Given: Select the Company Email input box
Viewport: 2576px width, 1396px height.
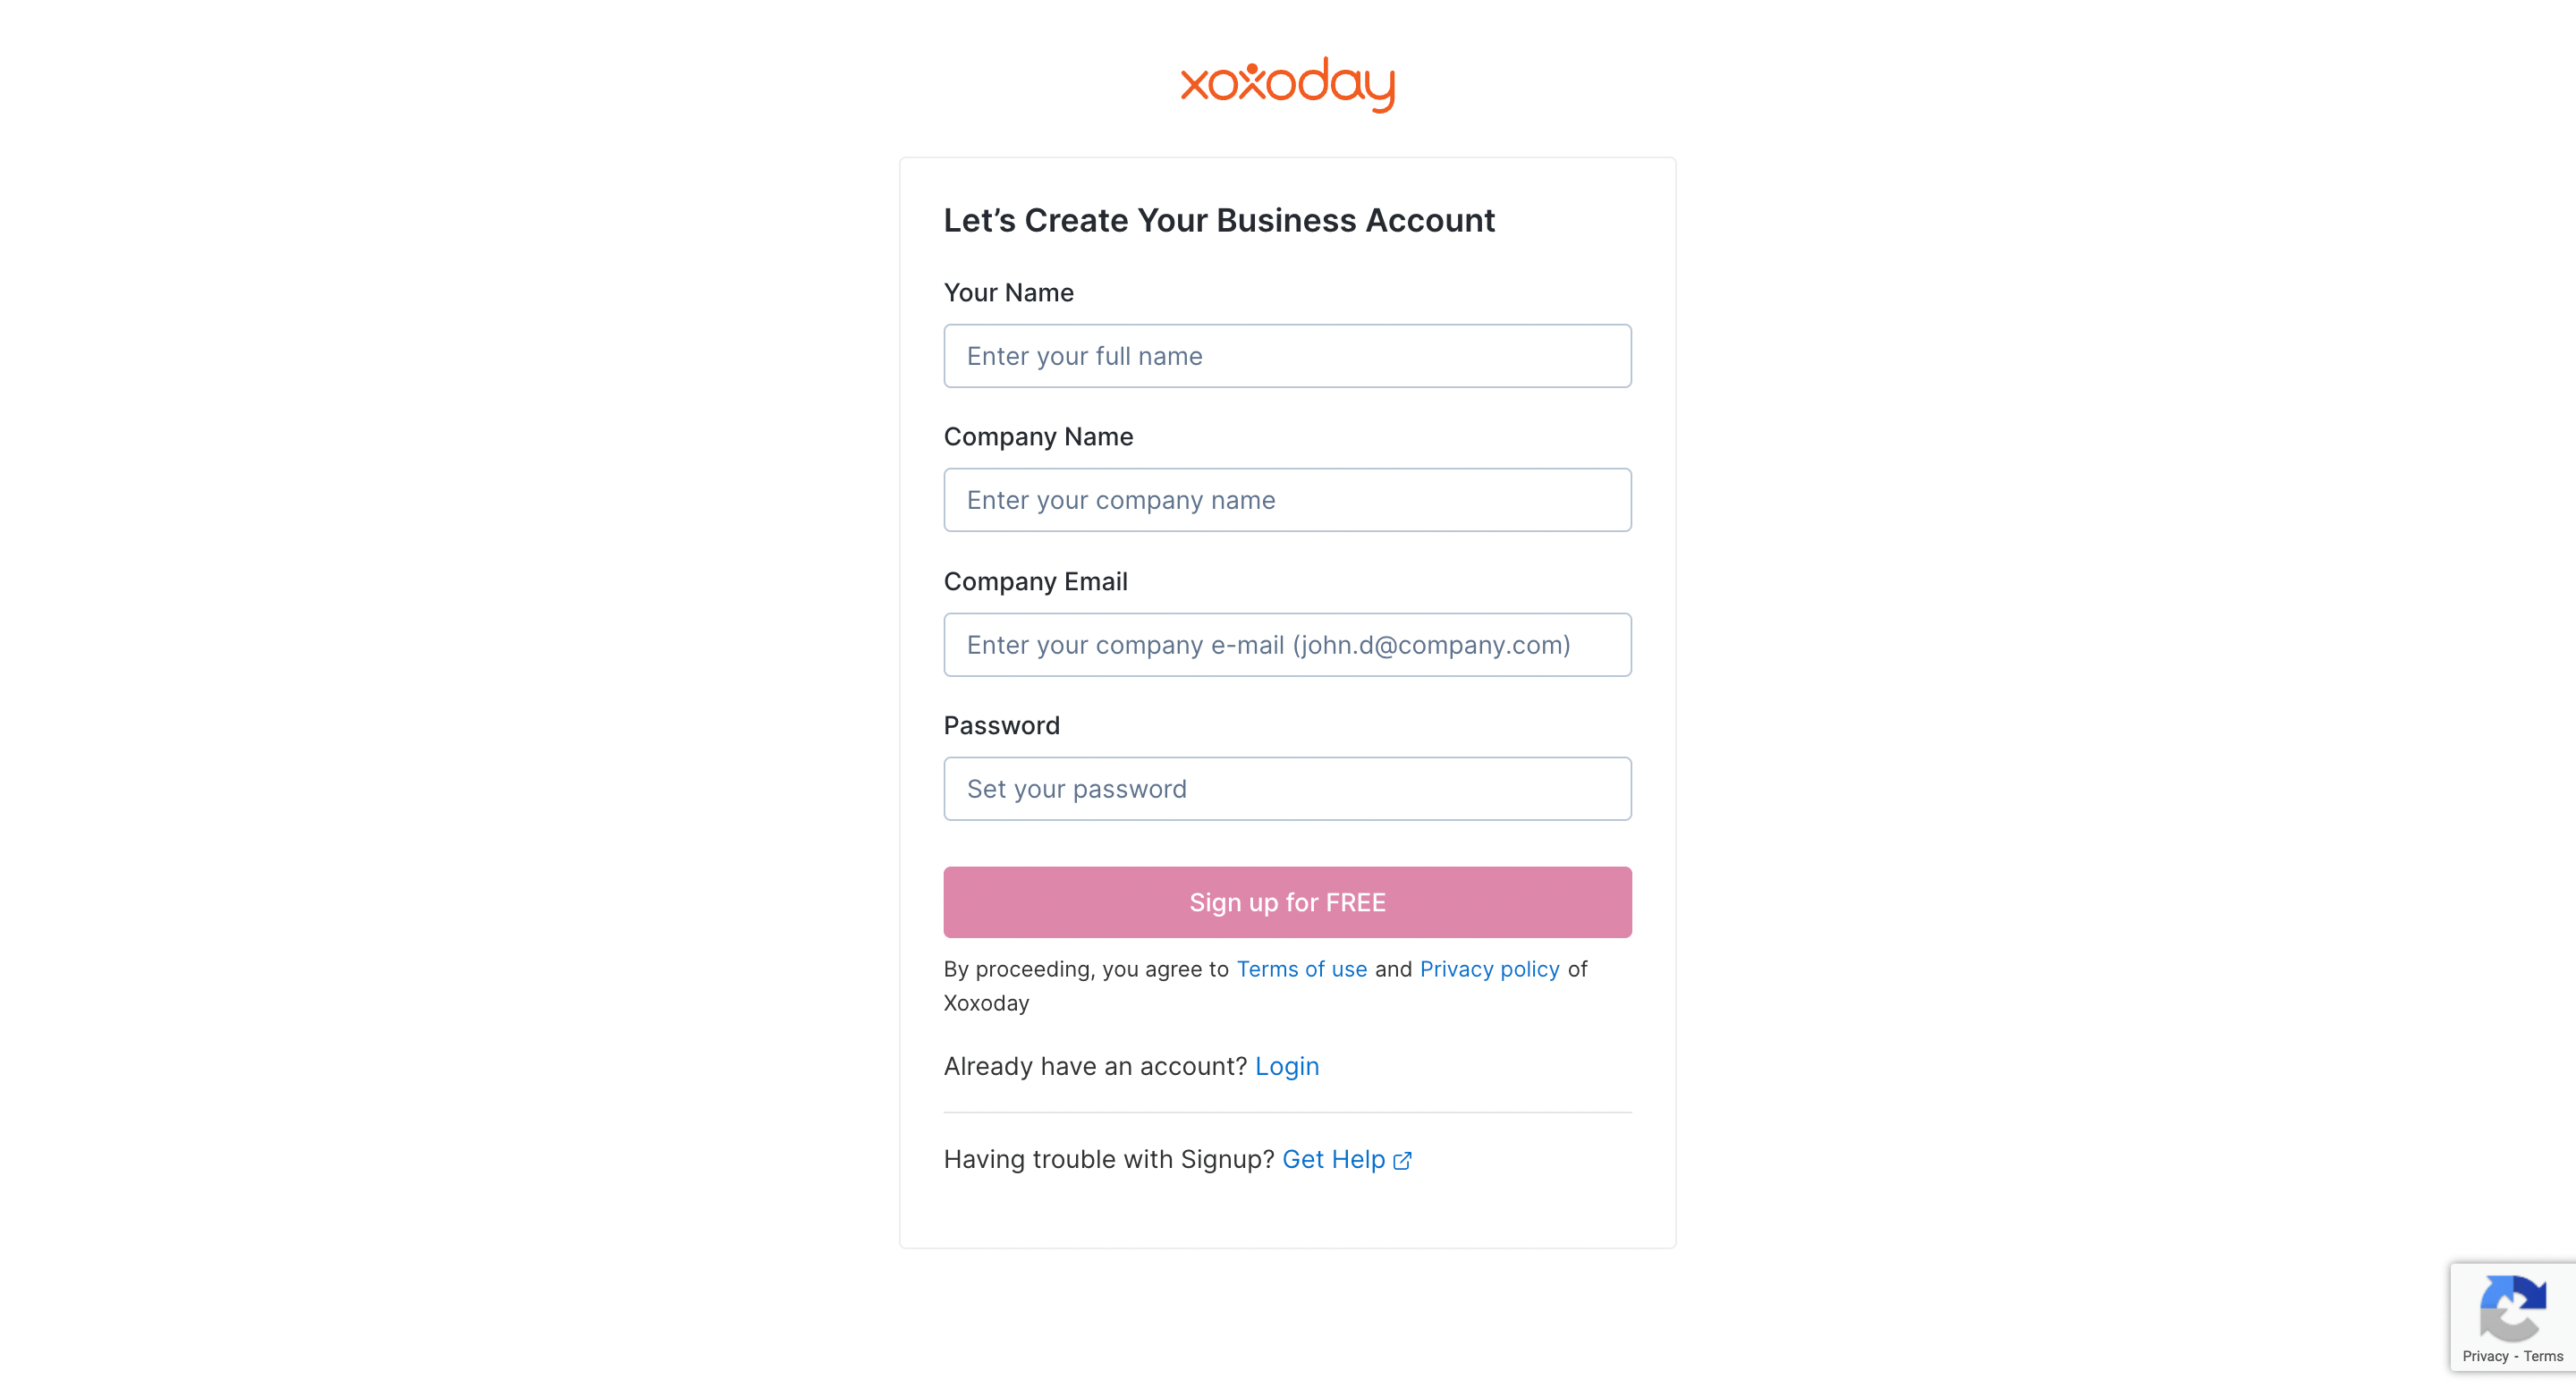Looking at the screenshot, I should (x=1287, y=645).
